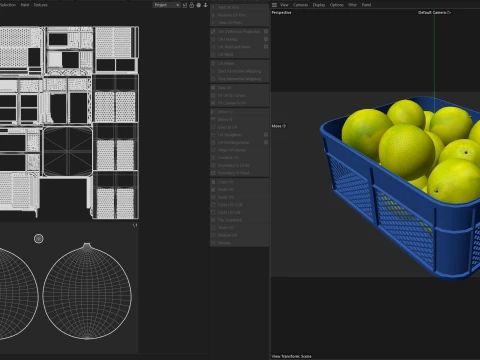Open settings gear for UV Straighten
This screenshot has width=480, height=360.
266,135
